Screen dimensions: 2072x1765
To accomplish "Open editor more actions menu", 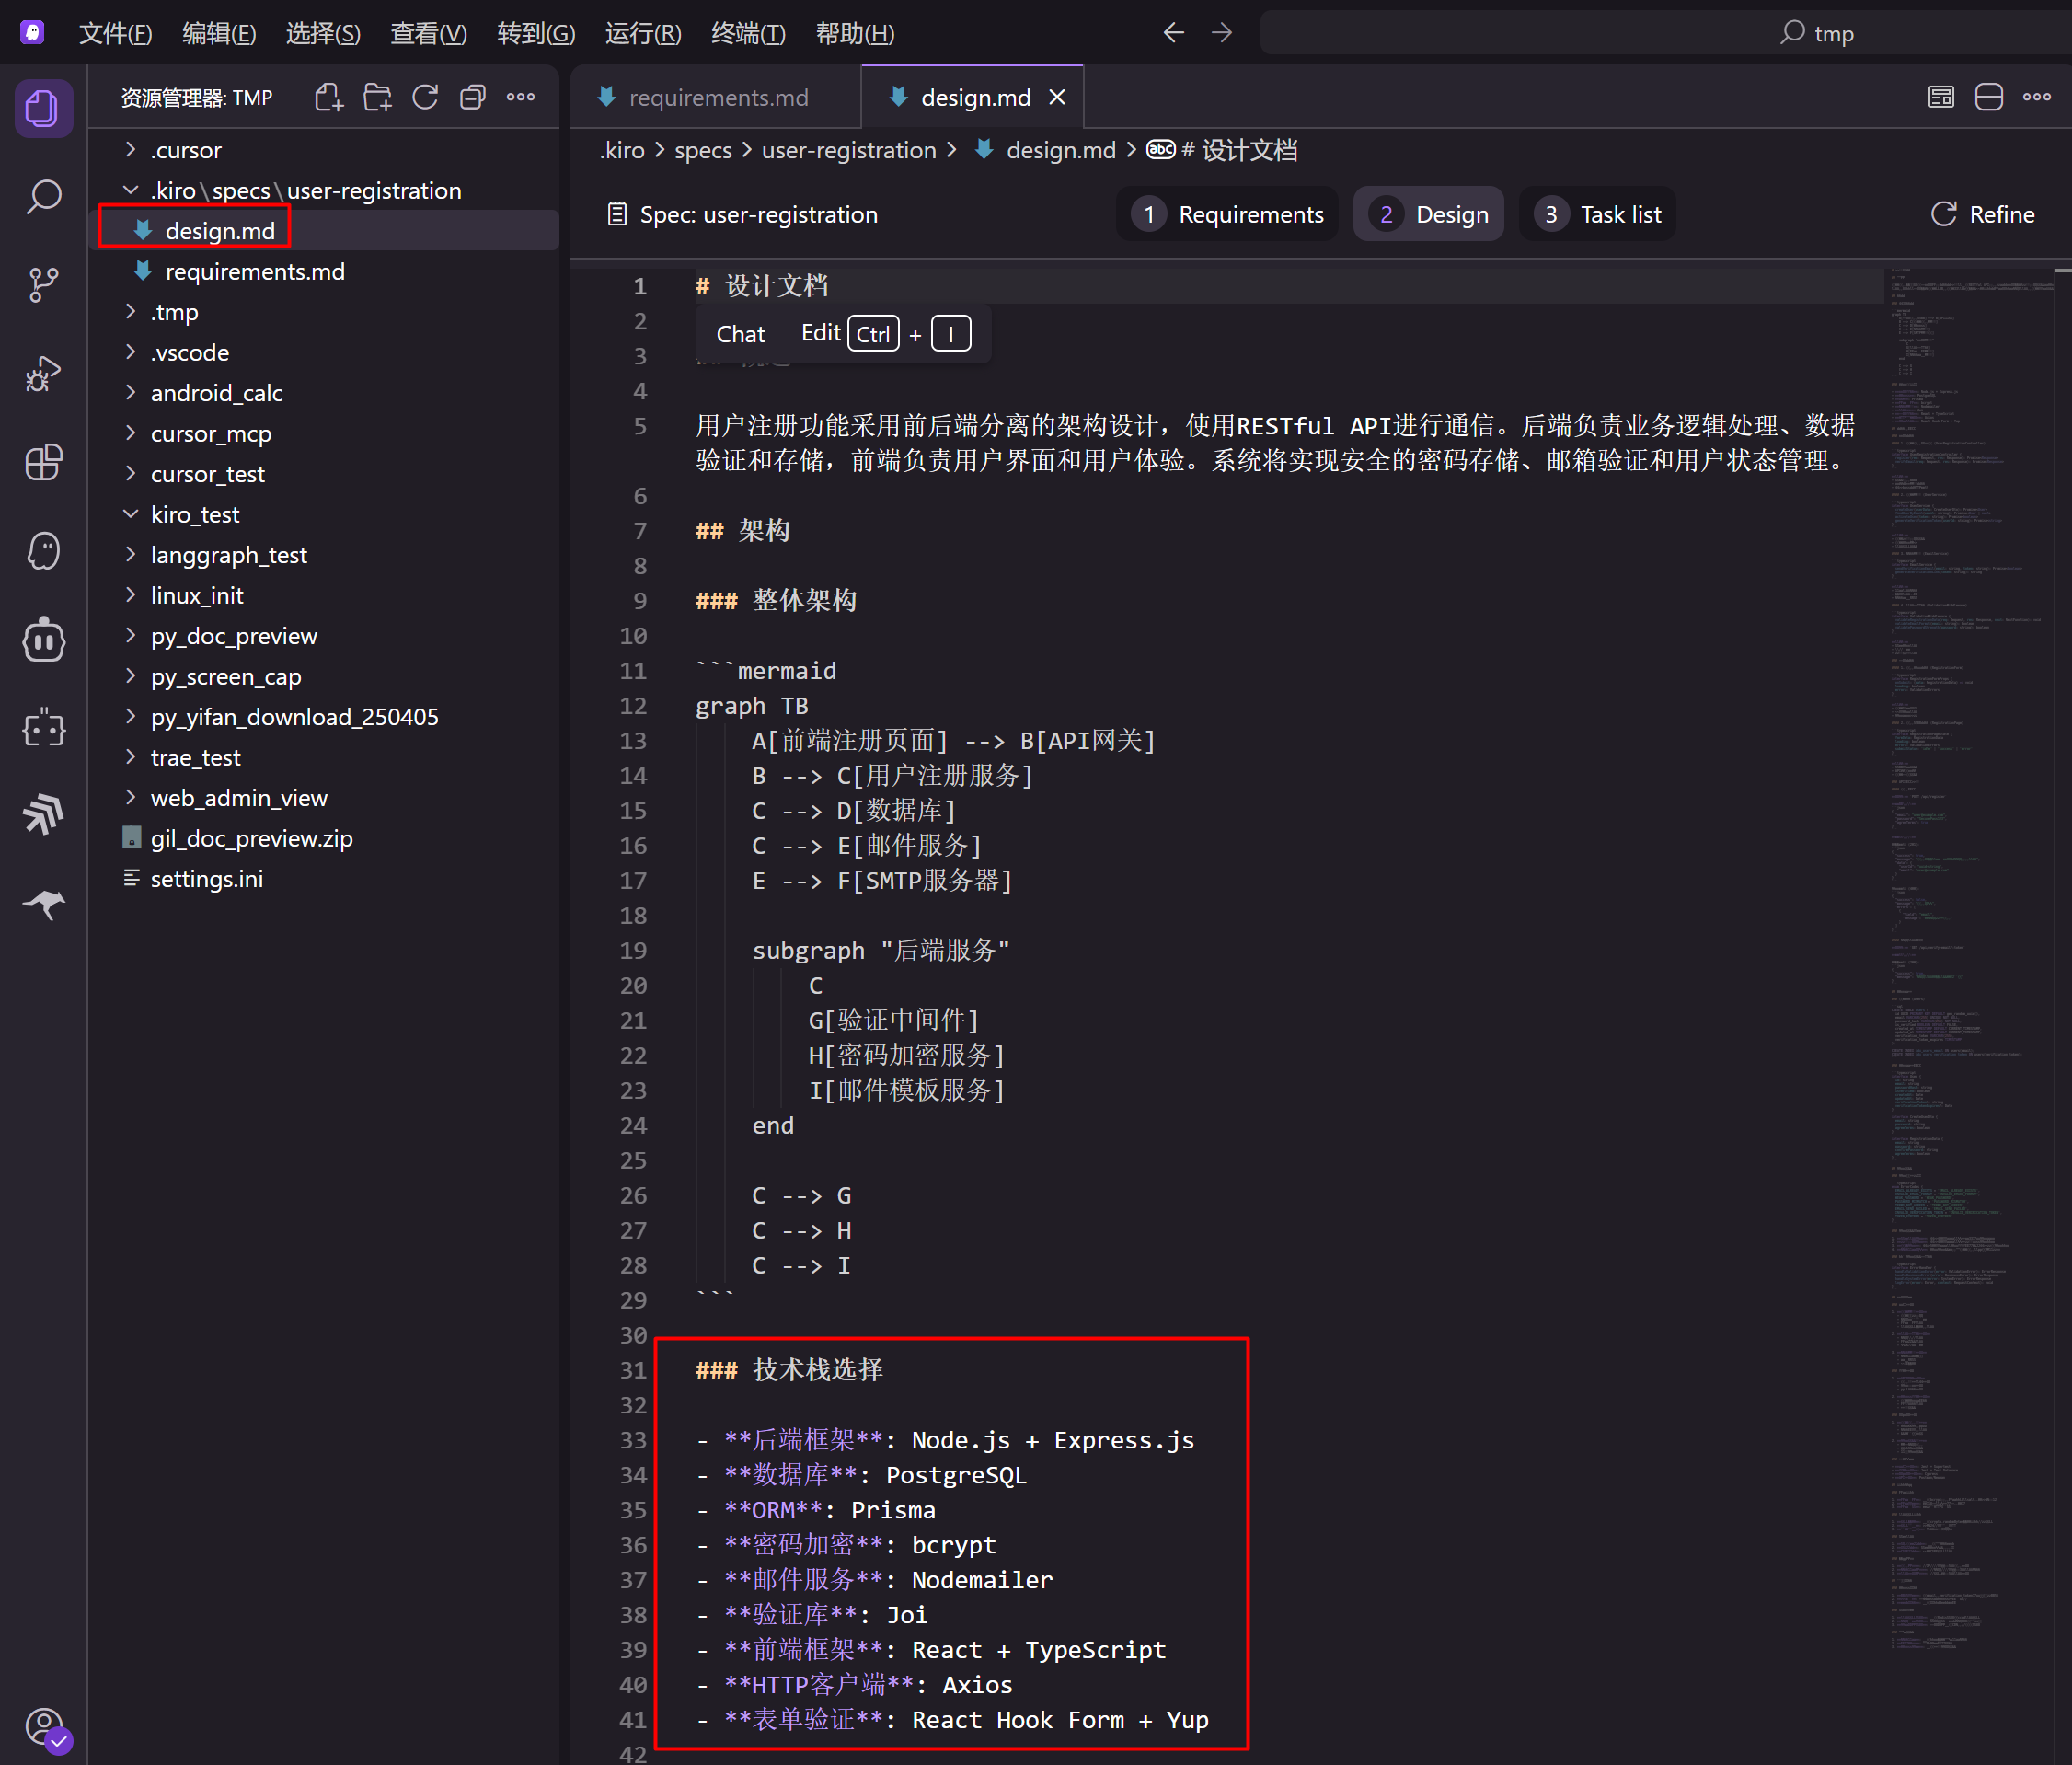I will (2037, 97).
